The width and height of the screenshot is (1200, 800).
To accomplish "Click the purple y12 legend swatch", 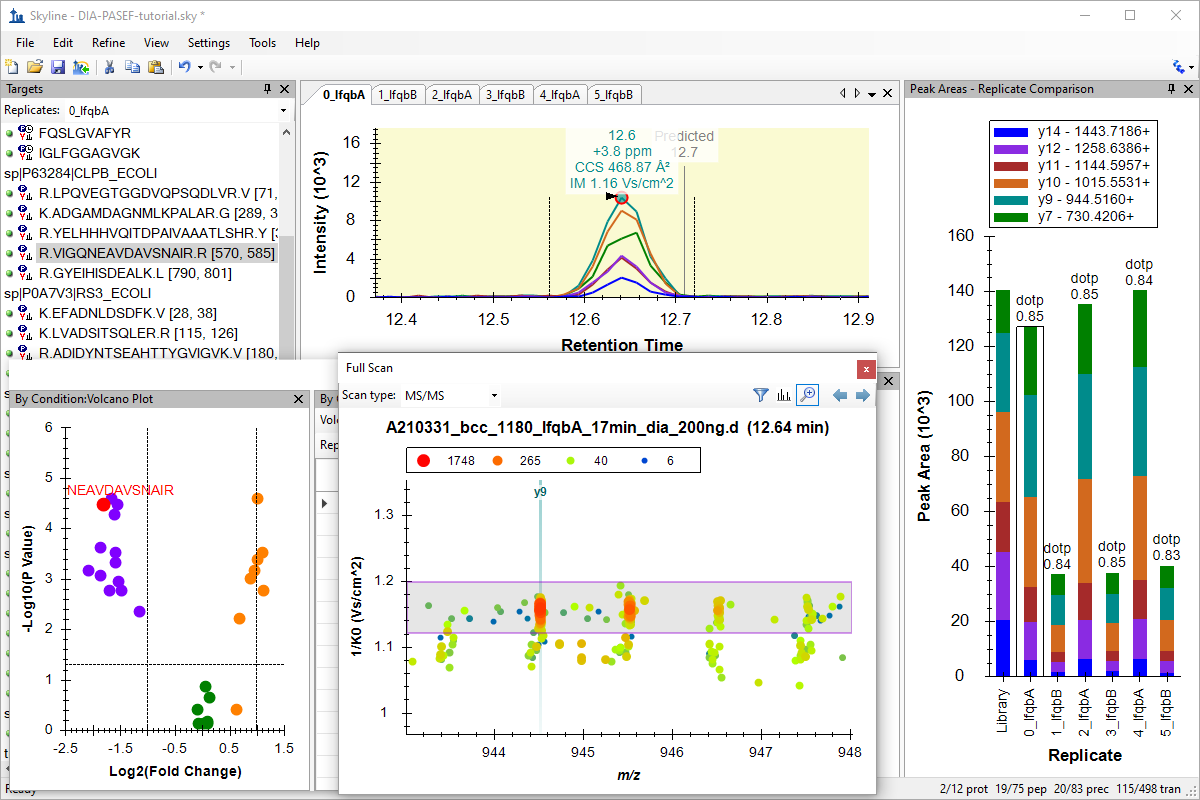I will (x=1012, y=148).
